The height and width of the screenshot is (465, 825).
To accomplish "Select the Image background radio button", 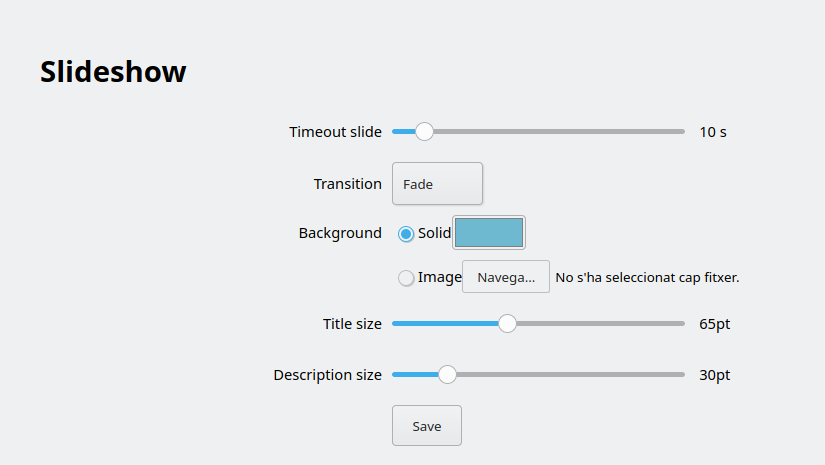I will pyautogui.click(x=406, y=279).
